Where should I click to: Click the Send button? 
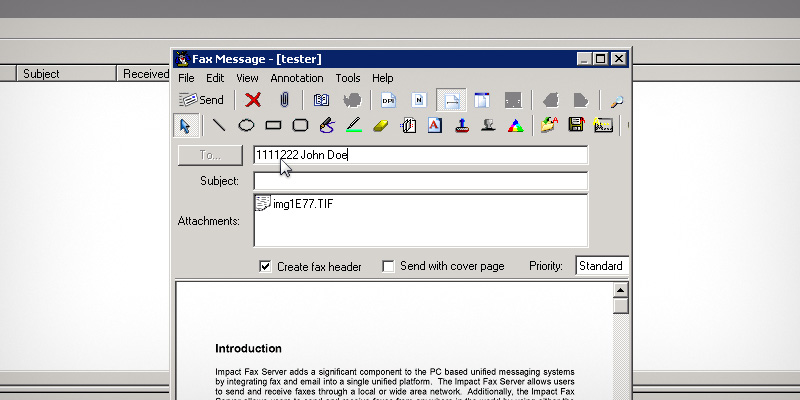201,100
